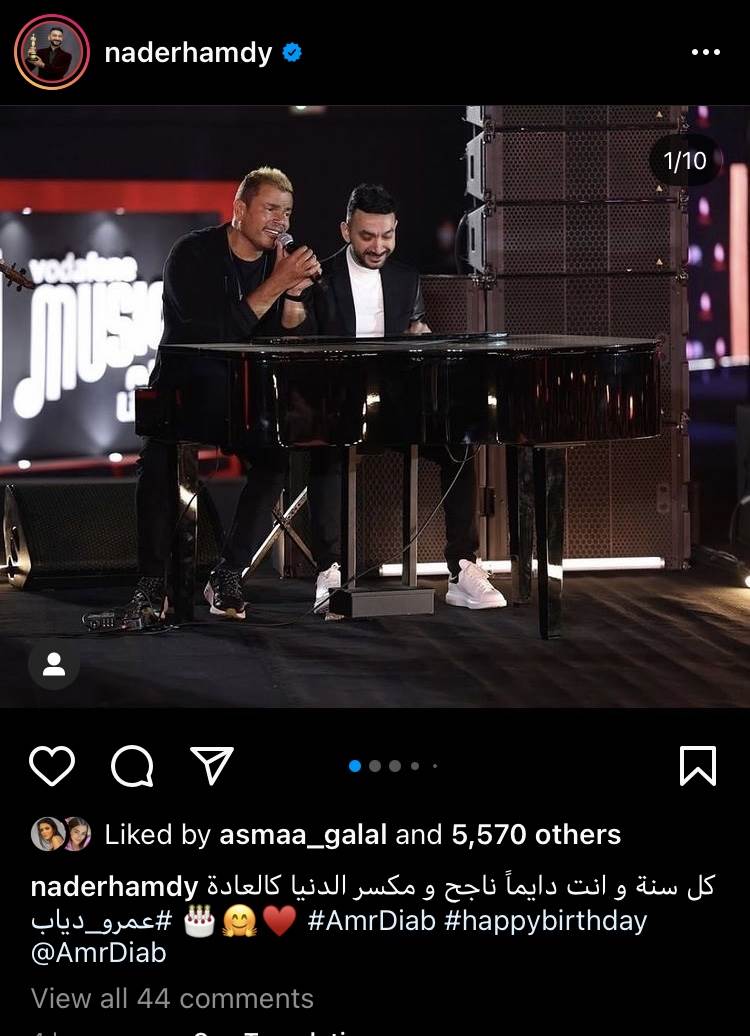Open comments via speech bubble icon
The image size is (750, 1036).
pyautogui.click(x=133, y=766)
